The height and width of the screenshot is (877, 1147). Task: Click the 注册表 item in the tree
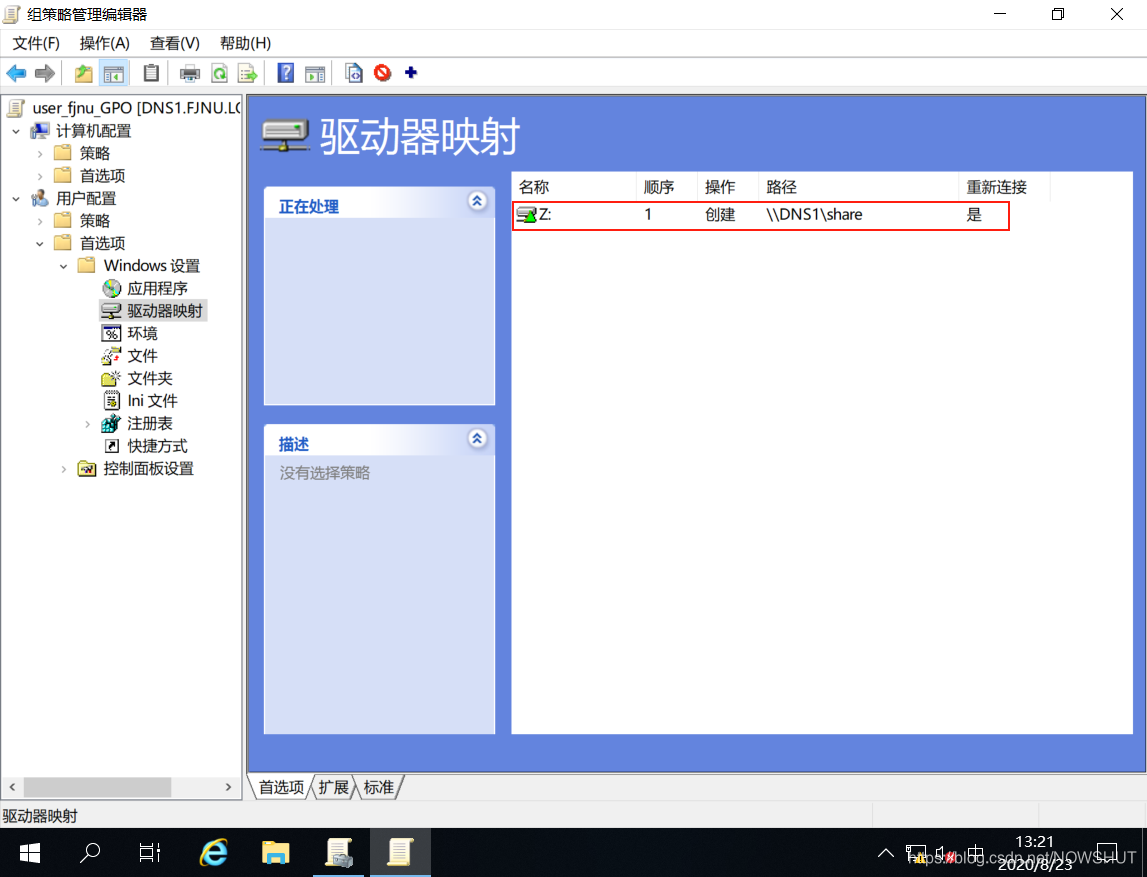150,423
